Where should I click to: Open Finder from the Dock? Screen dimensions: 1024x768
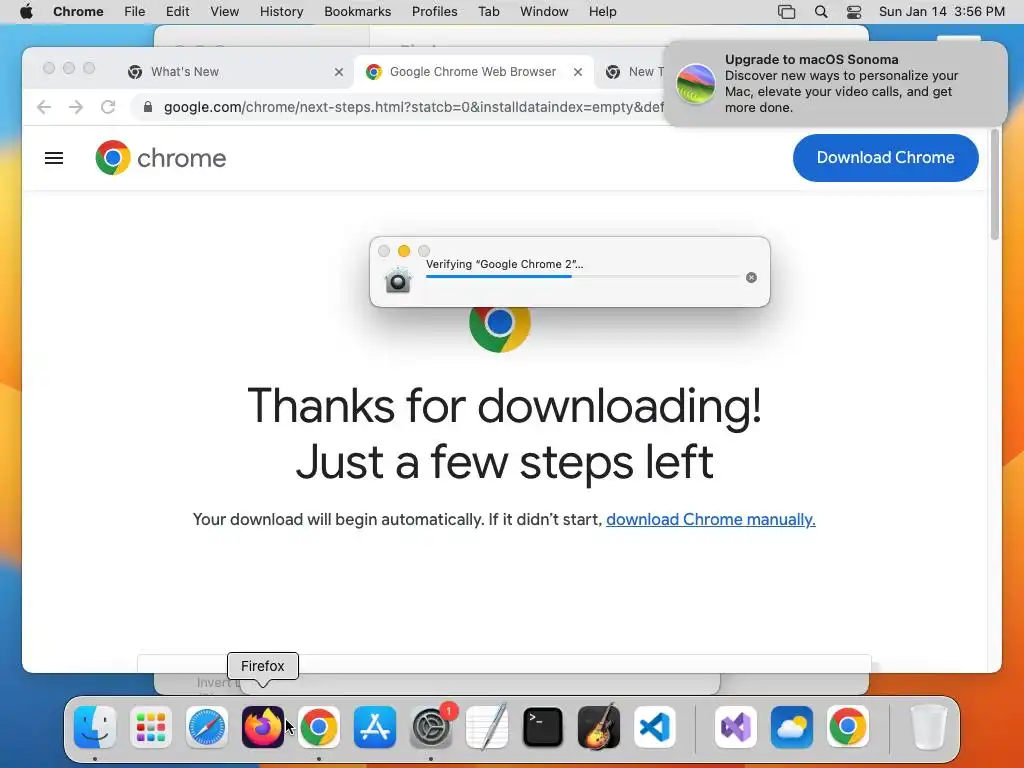[95, 727]
